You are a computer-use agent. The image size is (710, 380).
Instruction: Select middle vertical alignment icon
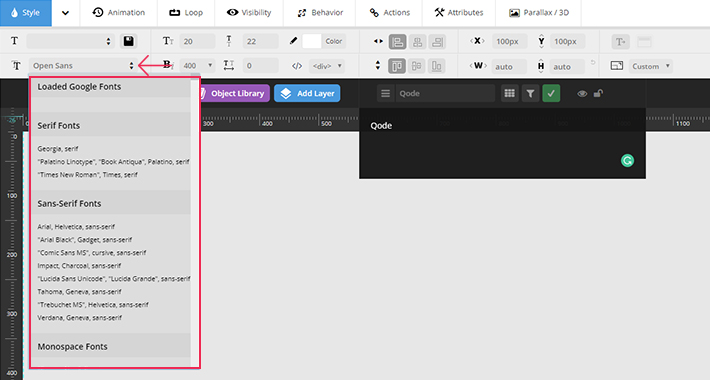(417, 66)
